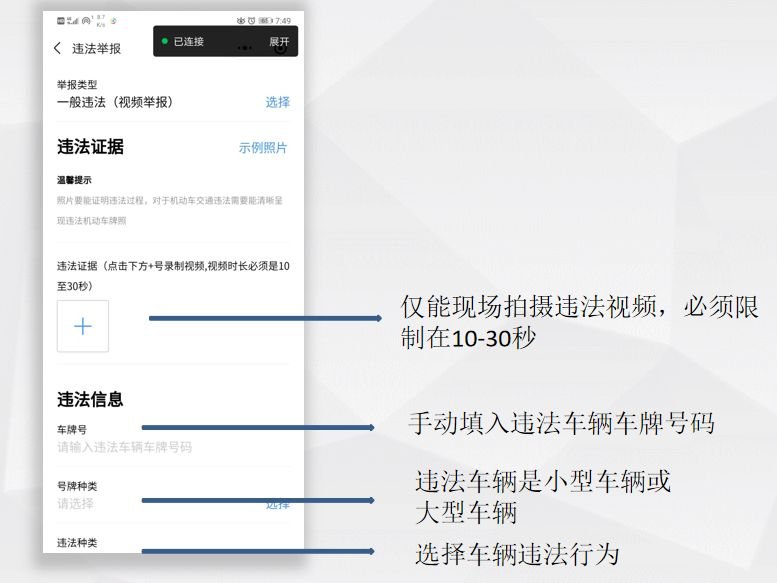The image size is (777, 583).
Task: Tap the 违法信息 section heading
Action: 90,399
